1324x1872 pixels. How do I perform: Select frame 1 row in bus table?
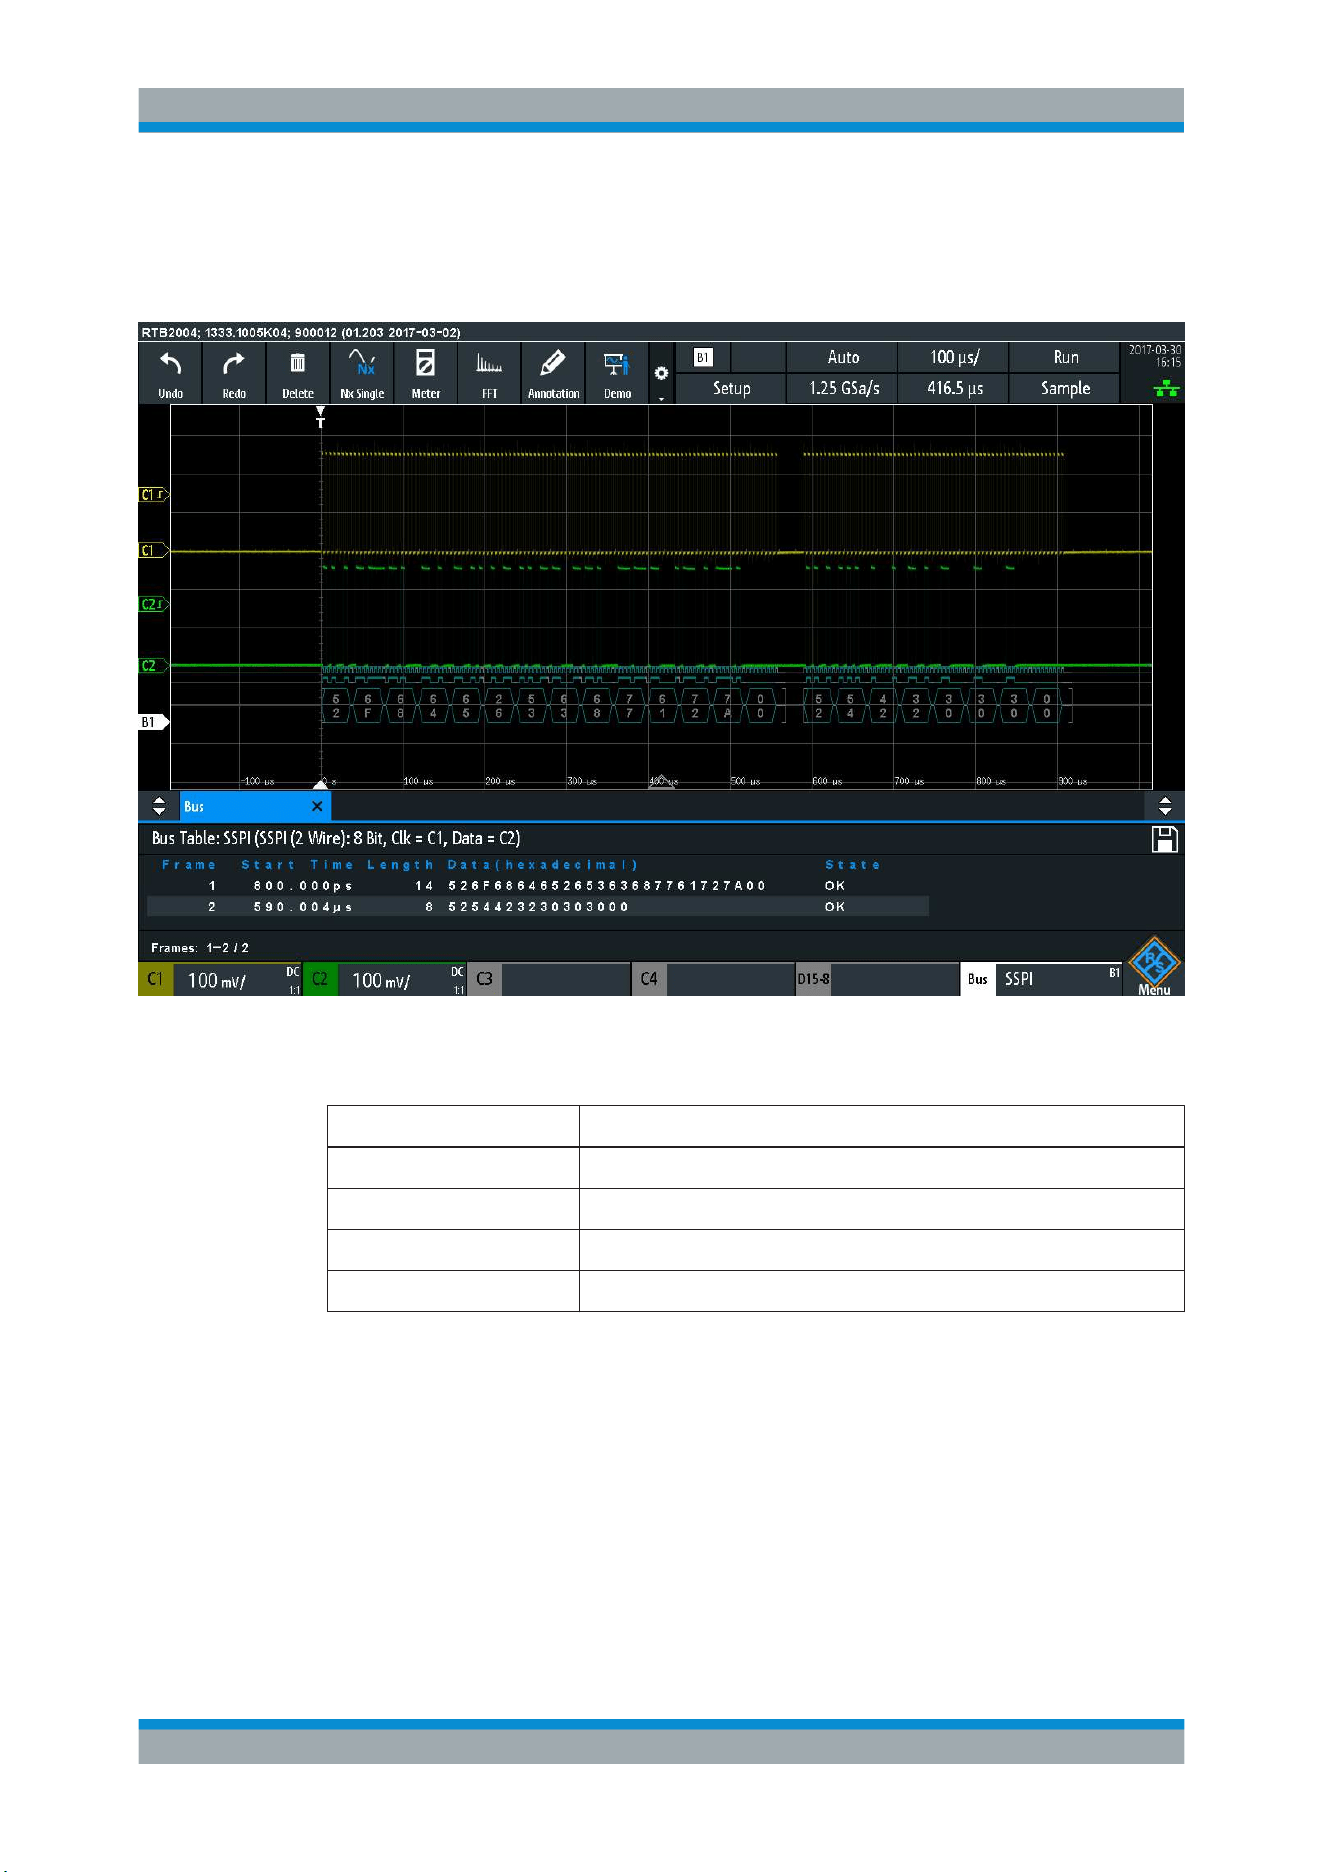pos(538,886)
